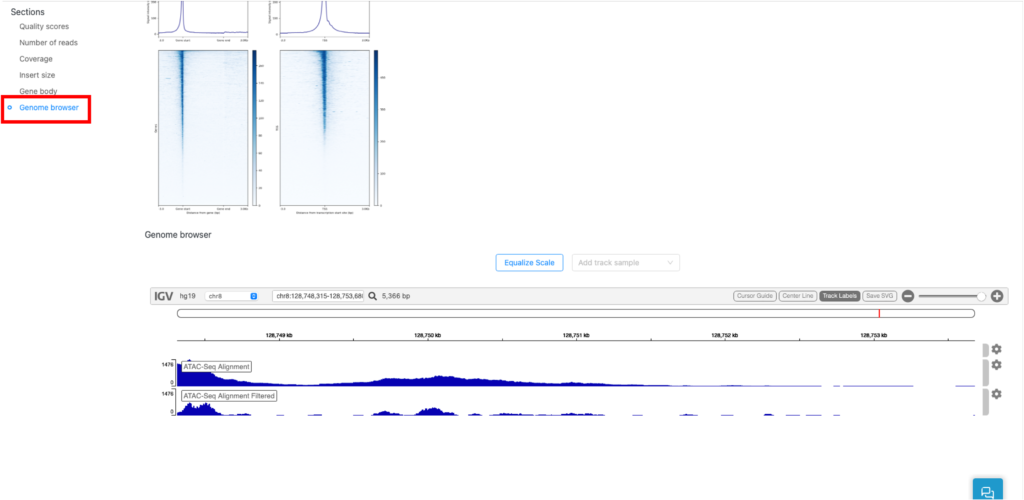Image resolution: width=1024 pixels, height=500 pixels.
Task: Zoom out with the minus icon
Action: click(908, 296)
